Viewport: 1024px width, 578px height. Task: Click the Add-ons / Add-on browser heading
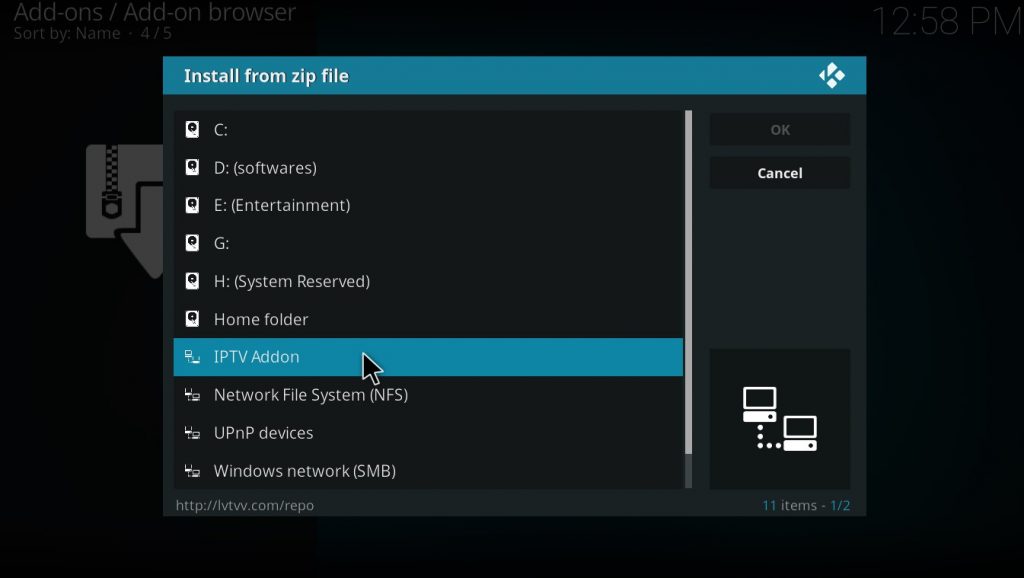[155, 12]
